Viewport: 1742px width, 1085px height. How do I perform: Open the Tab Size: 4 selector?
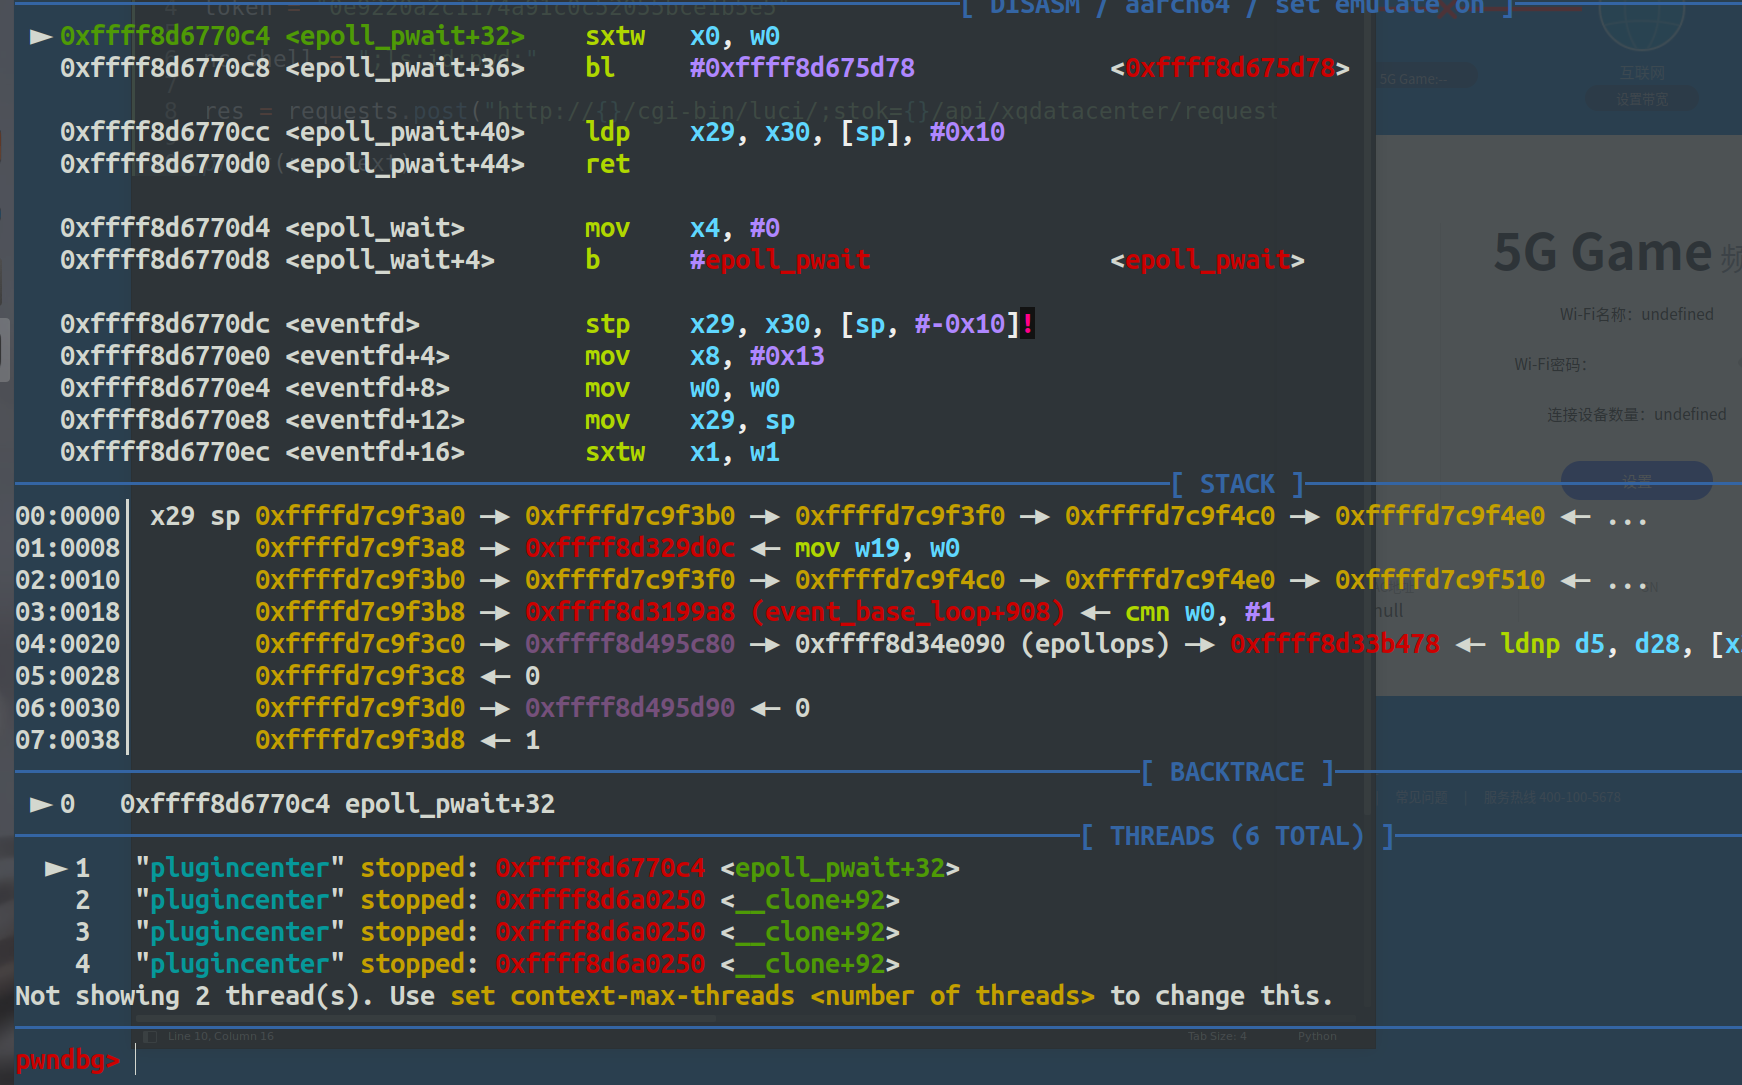(1217, 1036)
